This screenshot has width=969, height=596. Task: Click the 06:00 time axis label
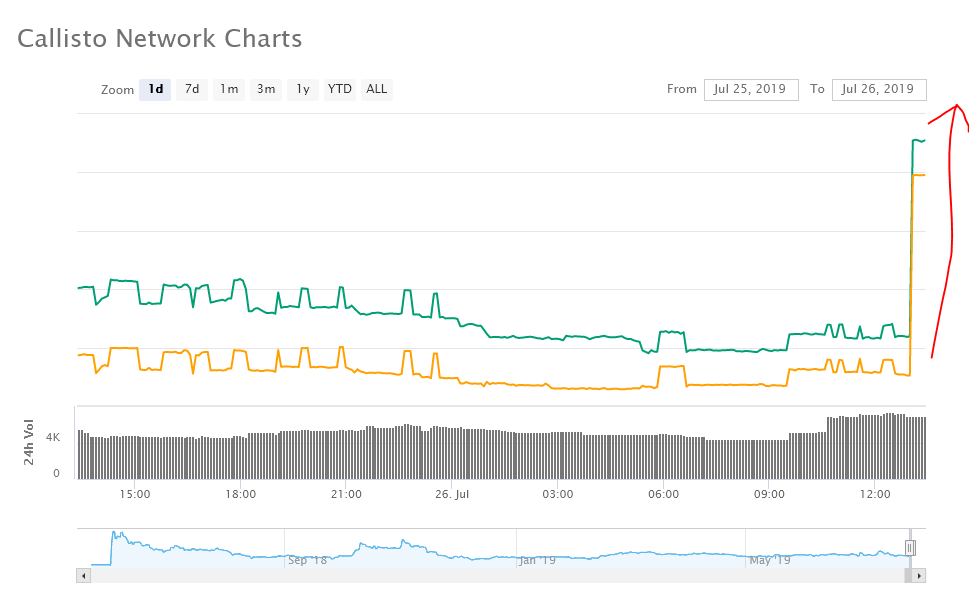pos(663,494)
